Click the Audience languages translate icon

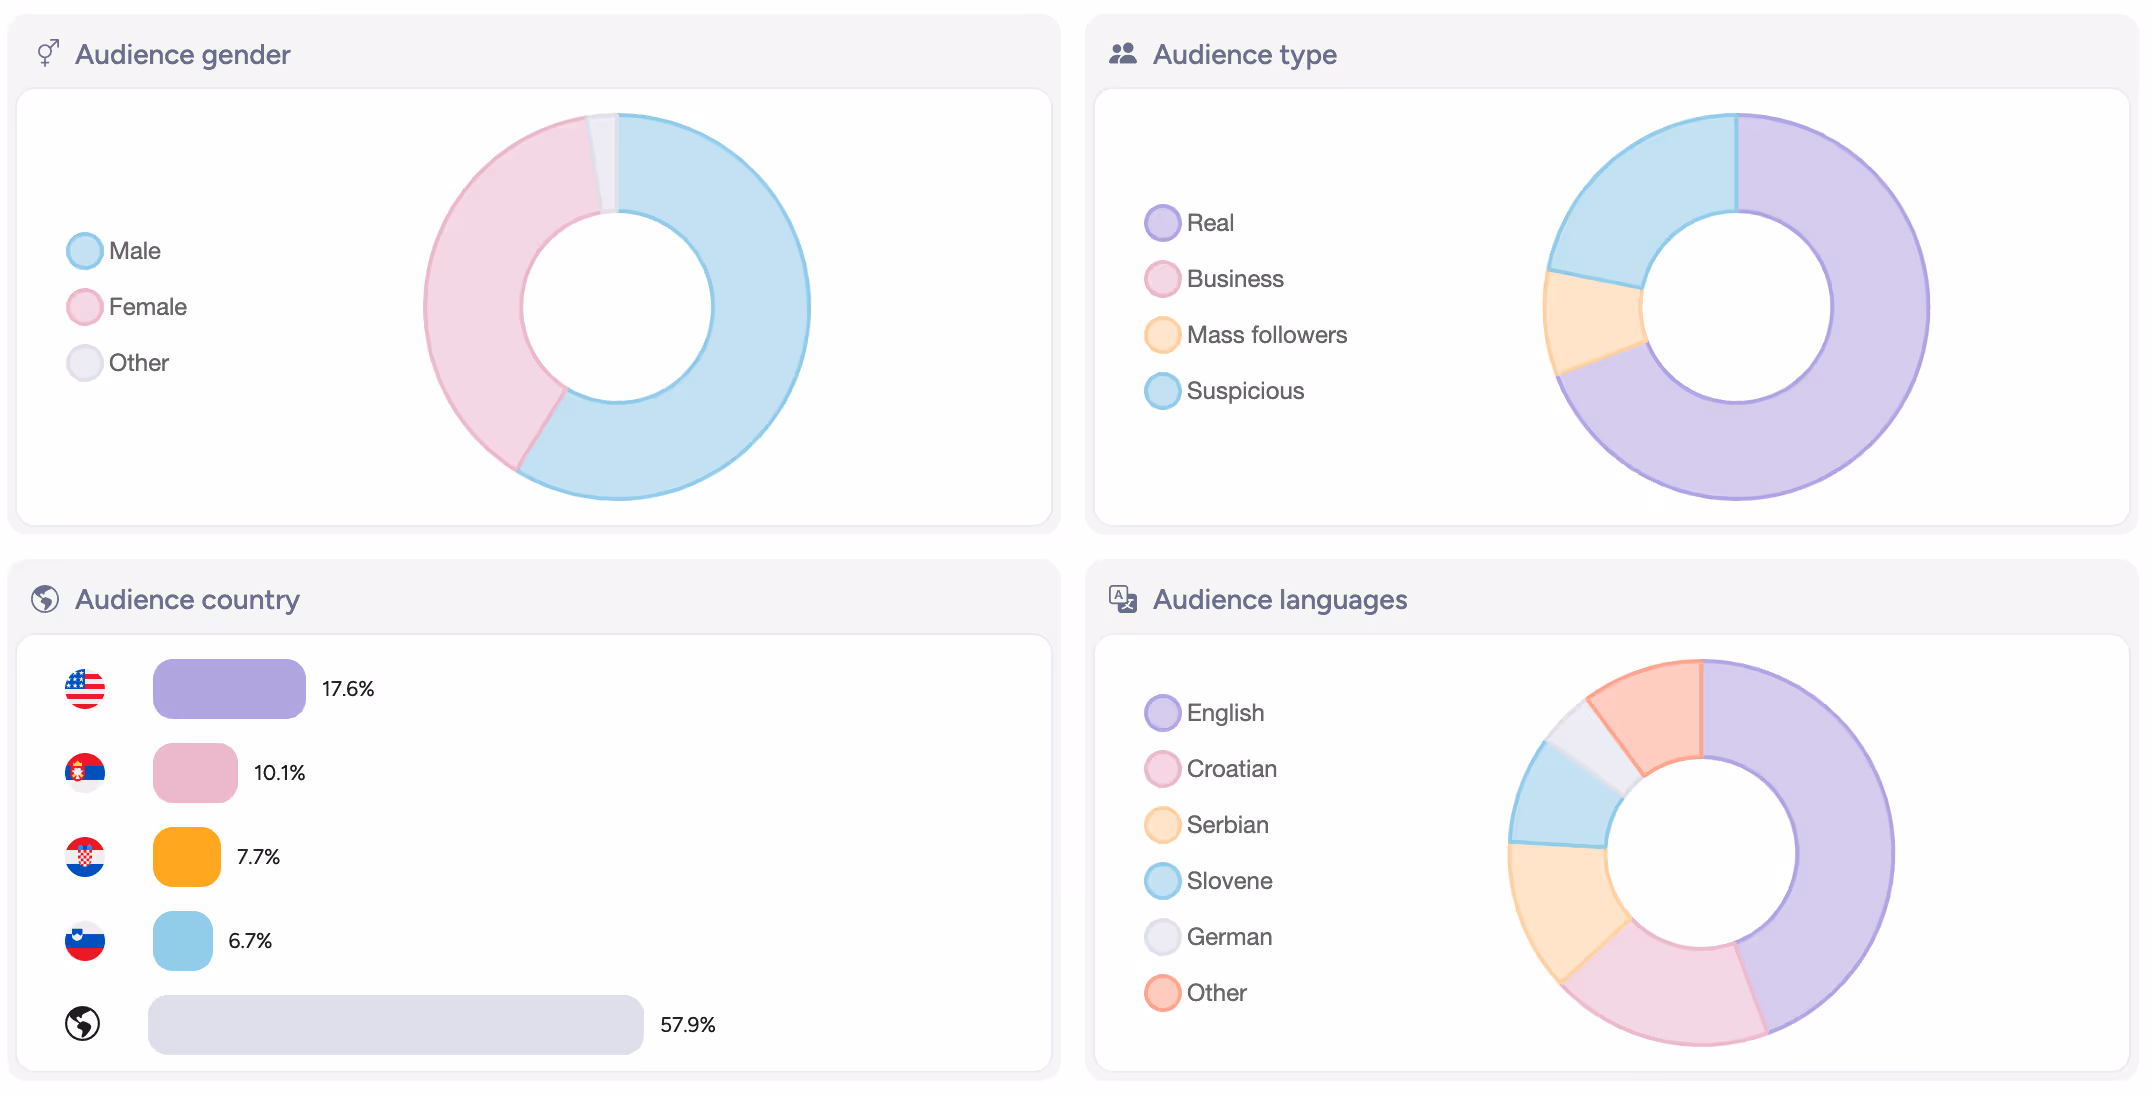tap(1123, 599)
